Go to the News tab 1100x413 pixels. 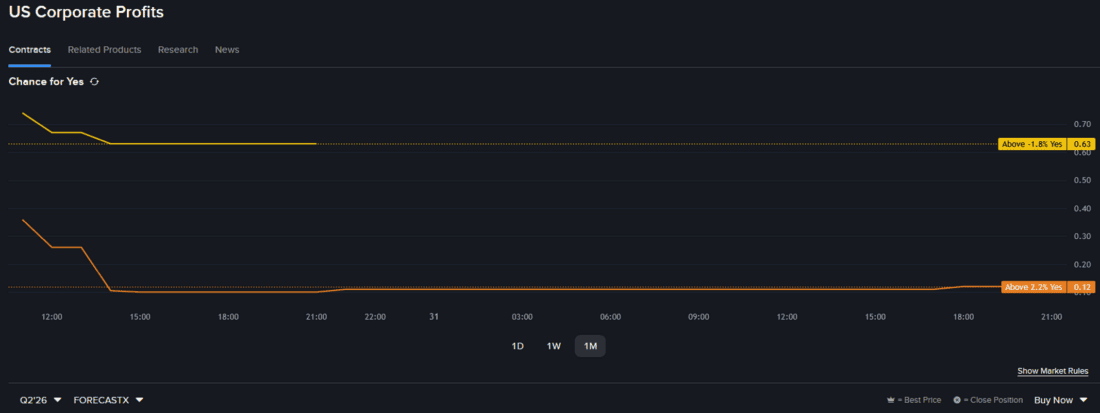point(227,50)
